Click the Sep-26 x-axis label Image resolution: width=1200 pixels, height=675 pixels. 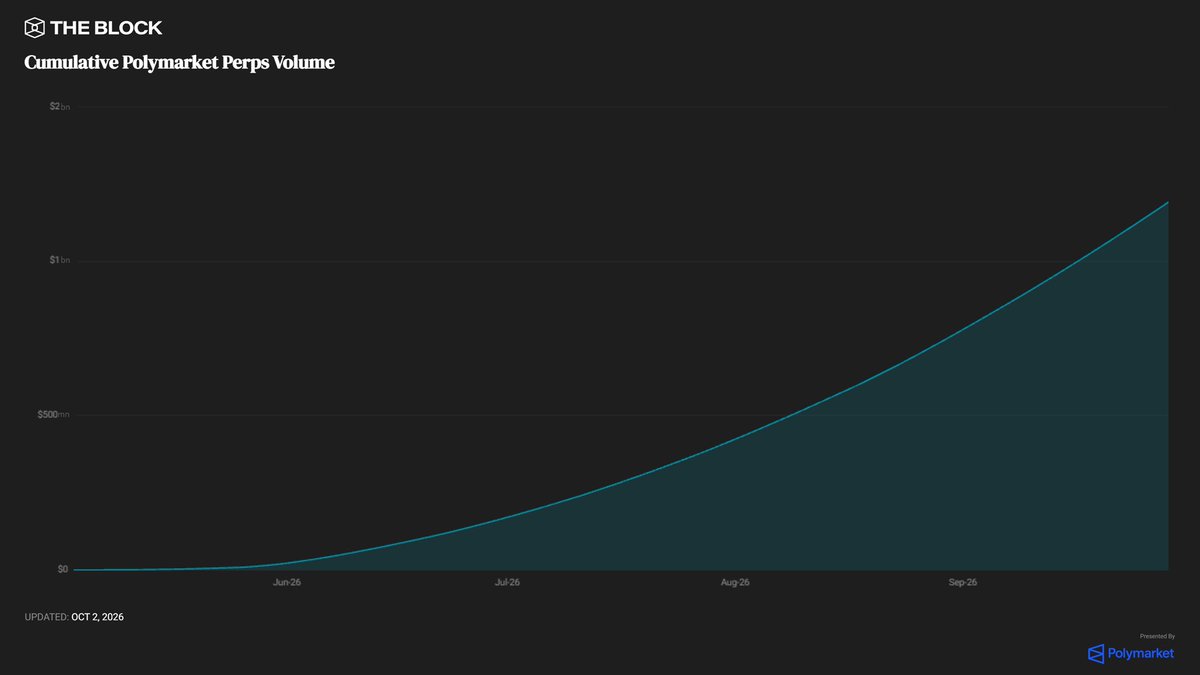click(963, 581)
